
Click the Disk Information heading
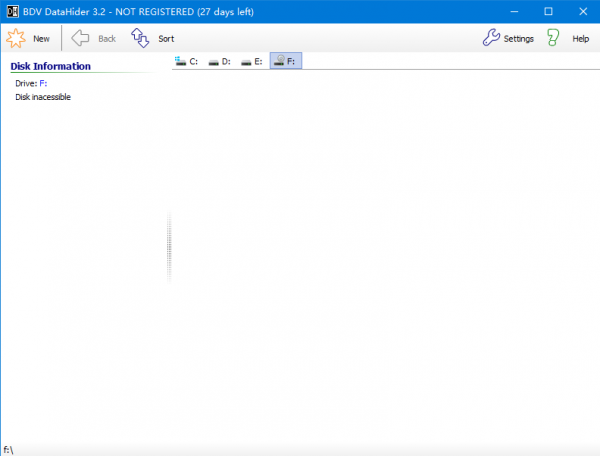51,66
